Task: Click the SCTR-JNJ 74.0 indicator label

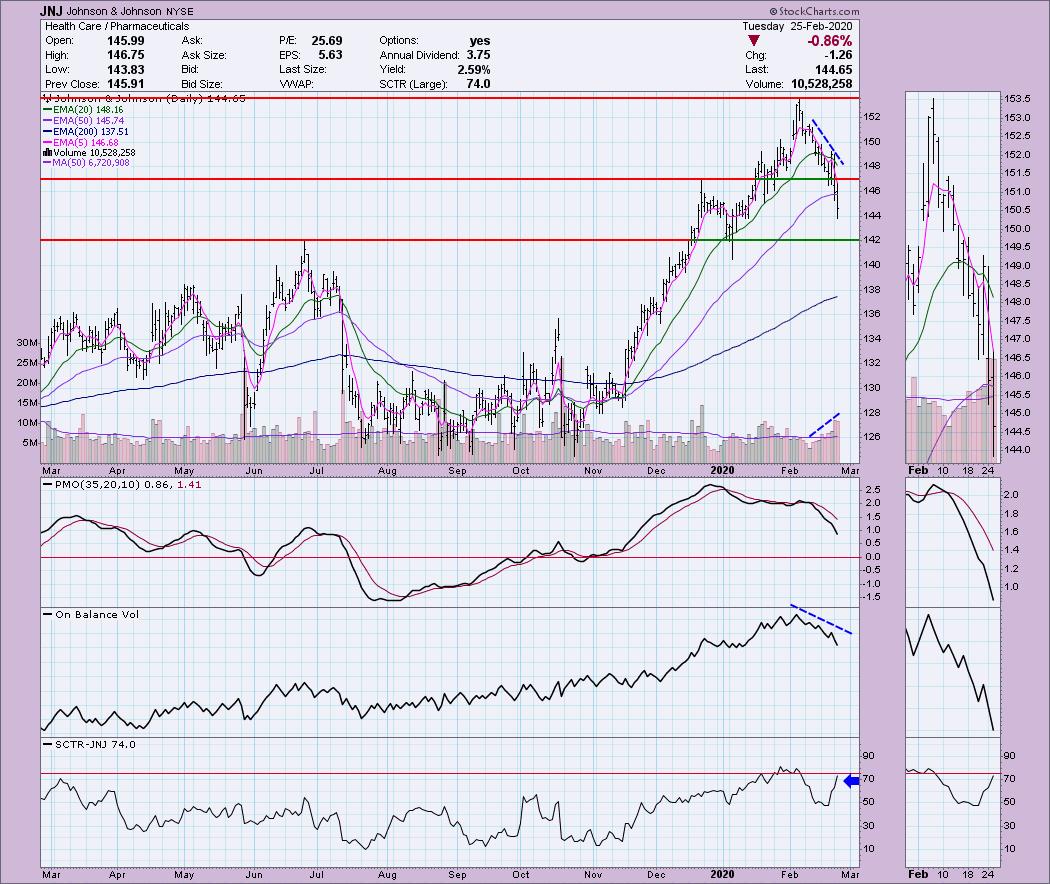Action: [95, 744]
